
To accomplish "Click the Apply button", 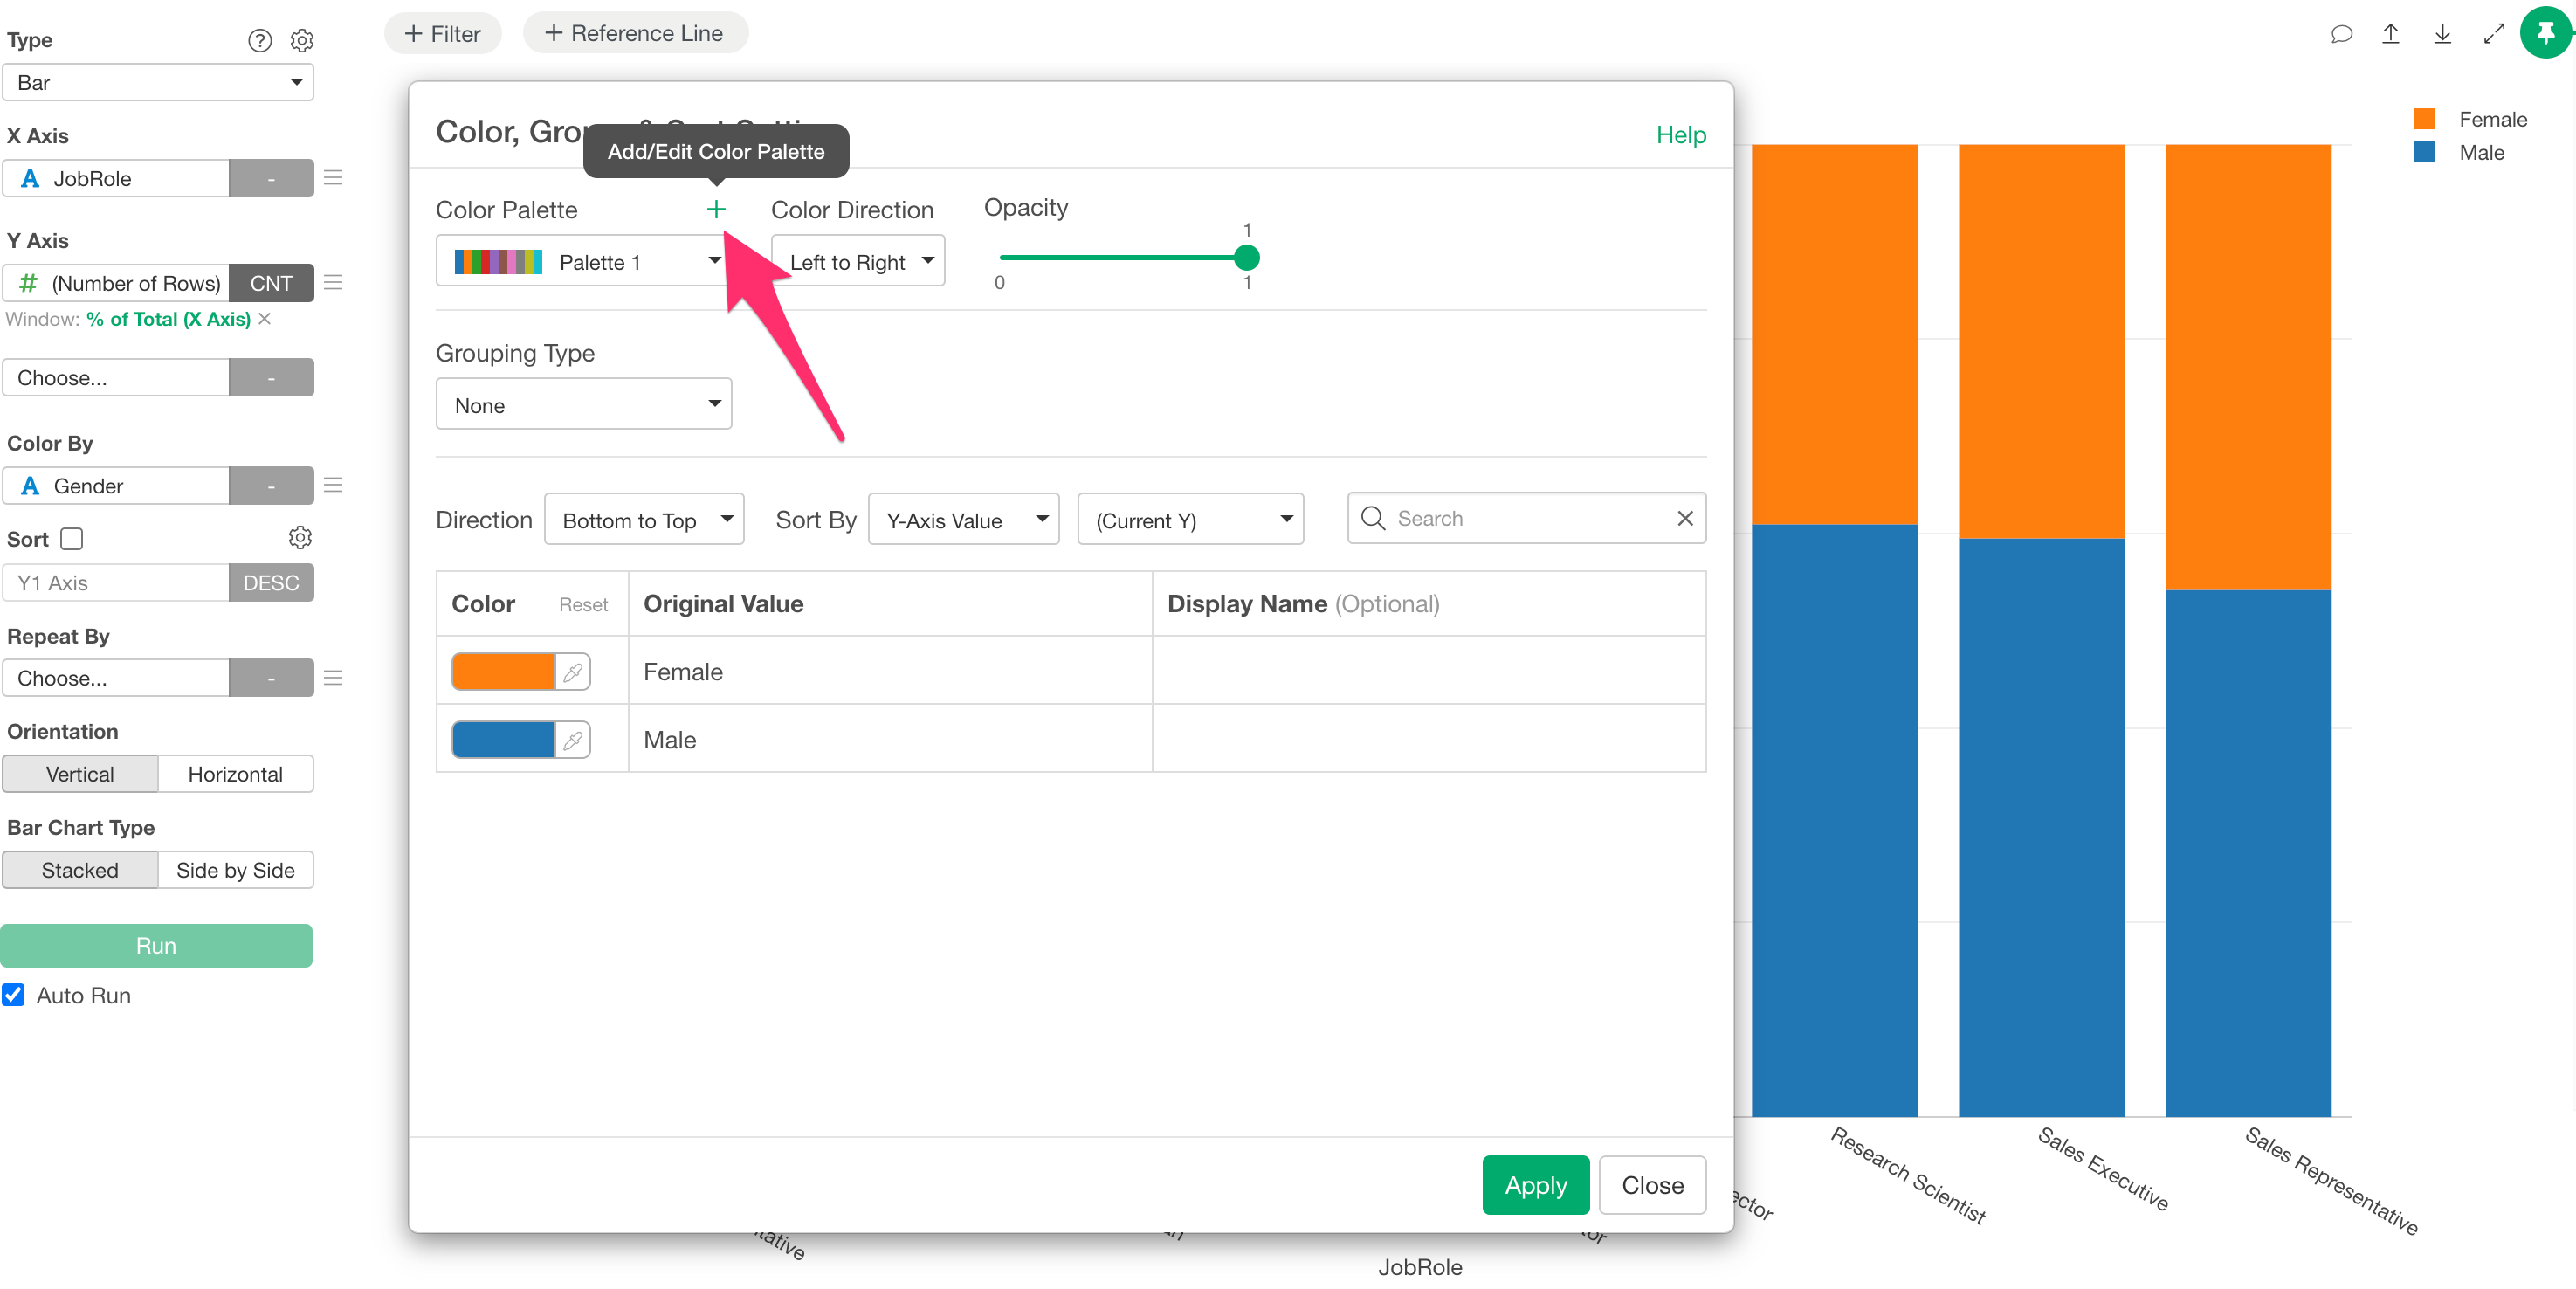I will [x=1534, y=1185].
